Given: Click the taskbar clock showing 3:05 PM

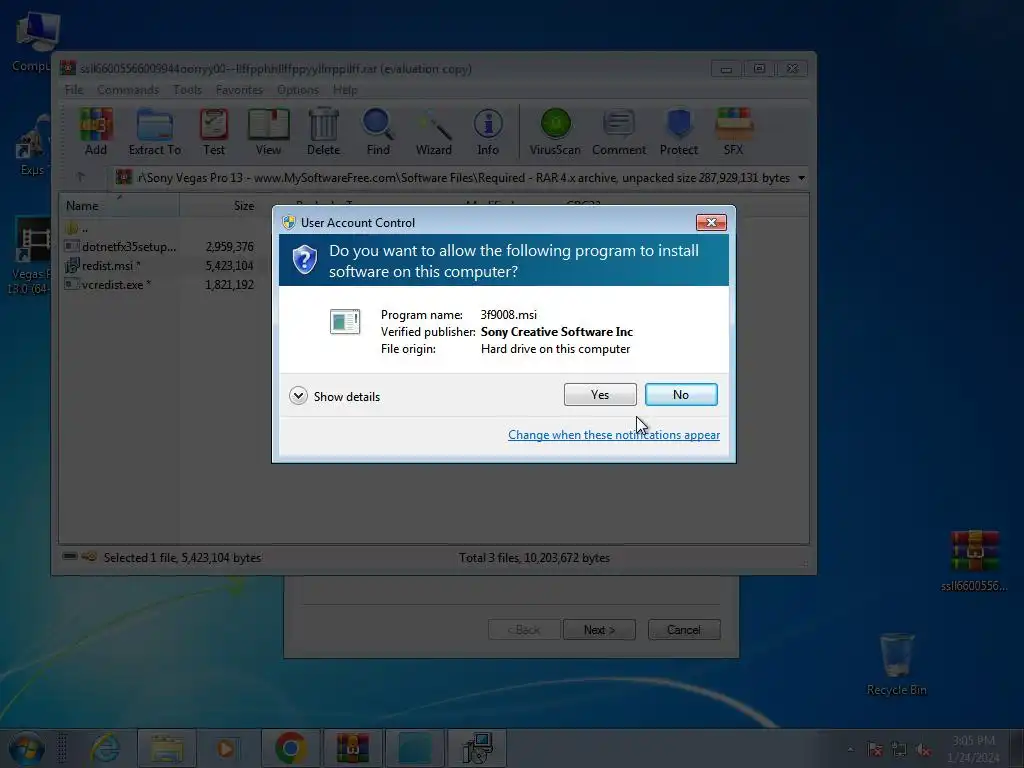Looking at the screenshot, I should [973, 749].
